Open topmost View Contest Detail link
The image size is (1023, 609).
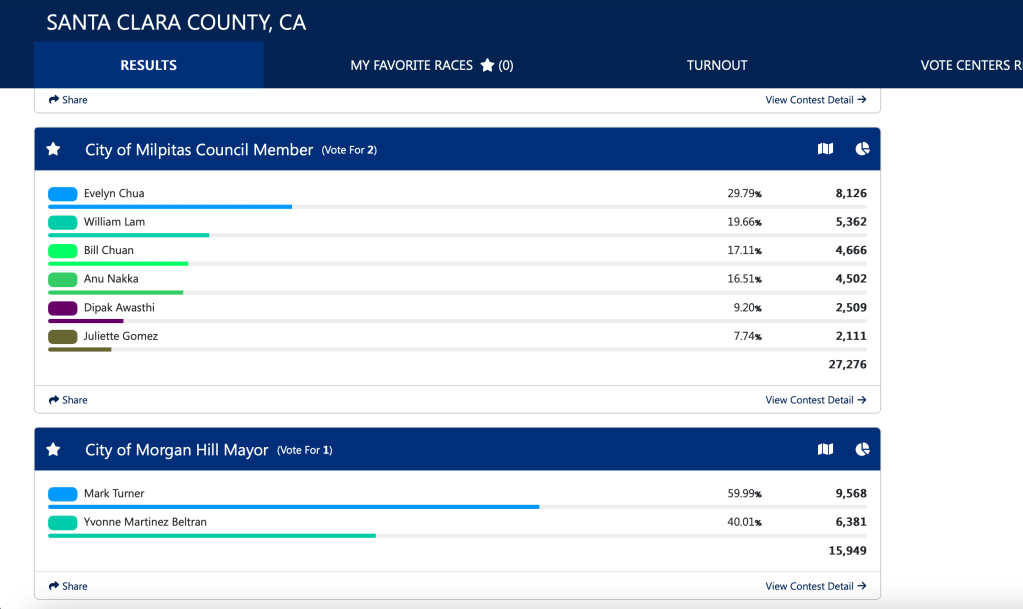click(x=815, y=100)
